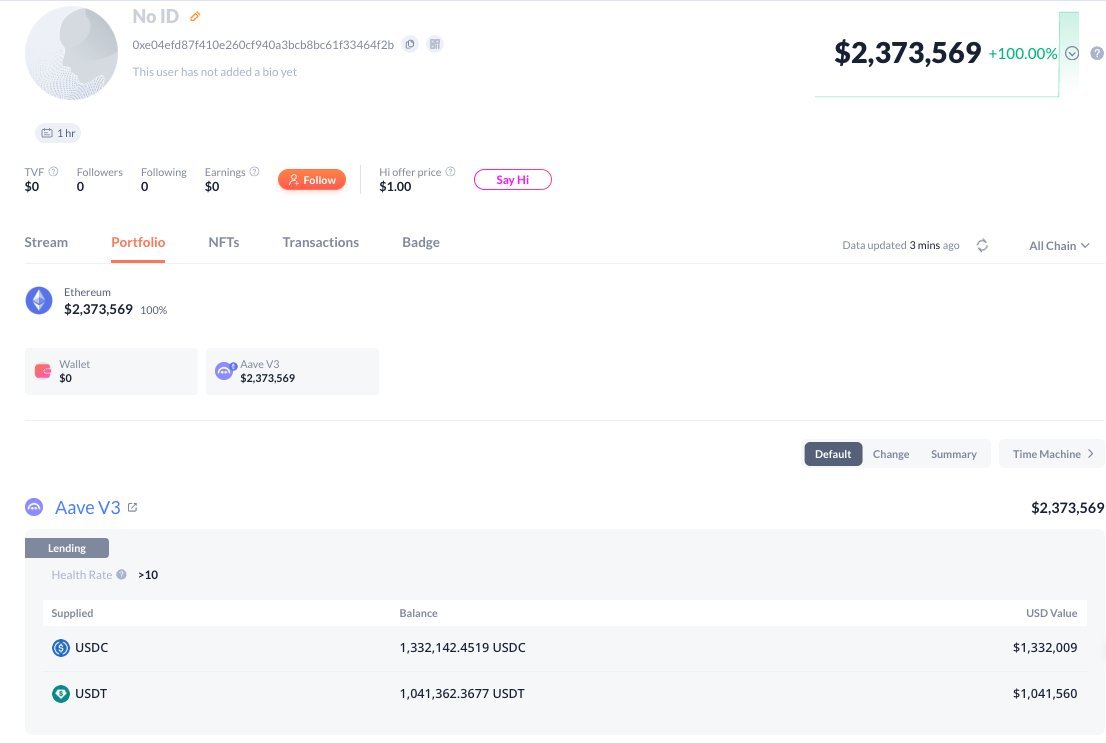Click the USDT token icon
The width and height of the screenshot is (1106, 743).
point(61,694)
